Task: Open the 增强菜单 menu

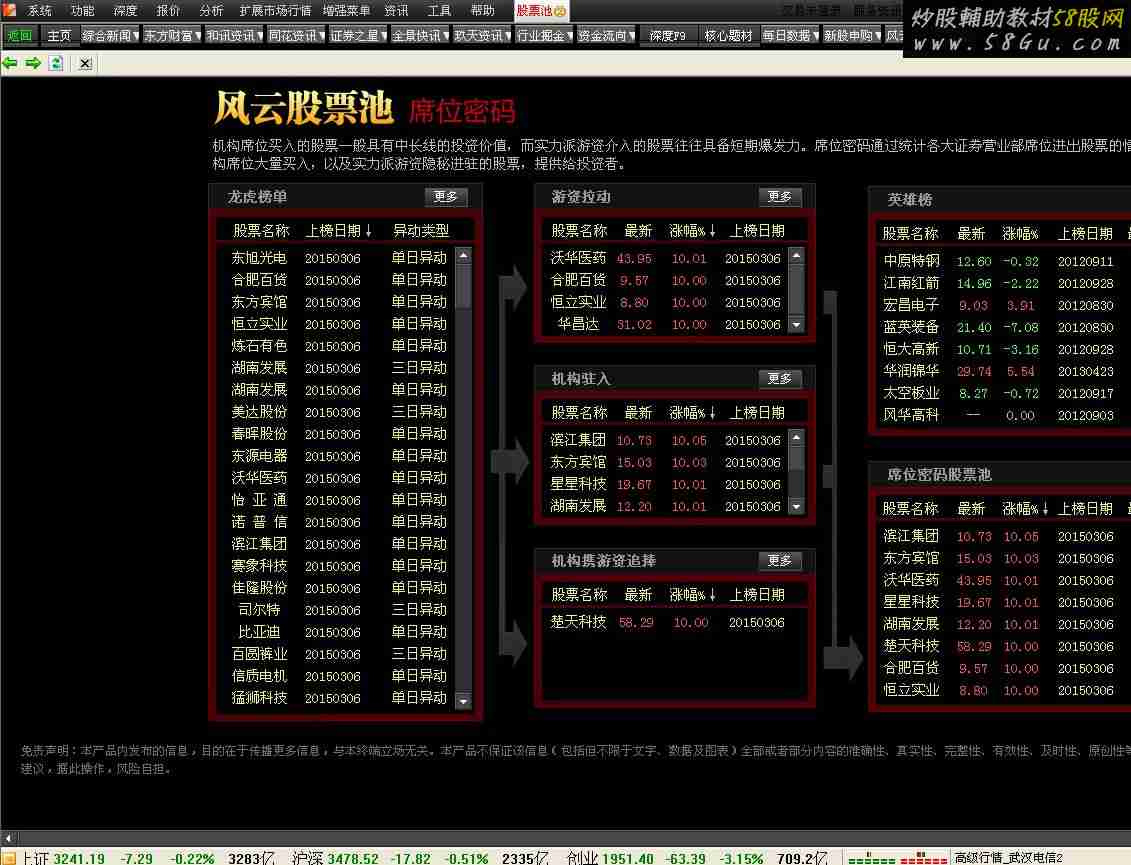Action: point(346,10)
